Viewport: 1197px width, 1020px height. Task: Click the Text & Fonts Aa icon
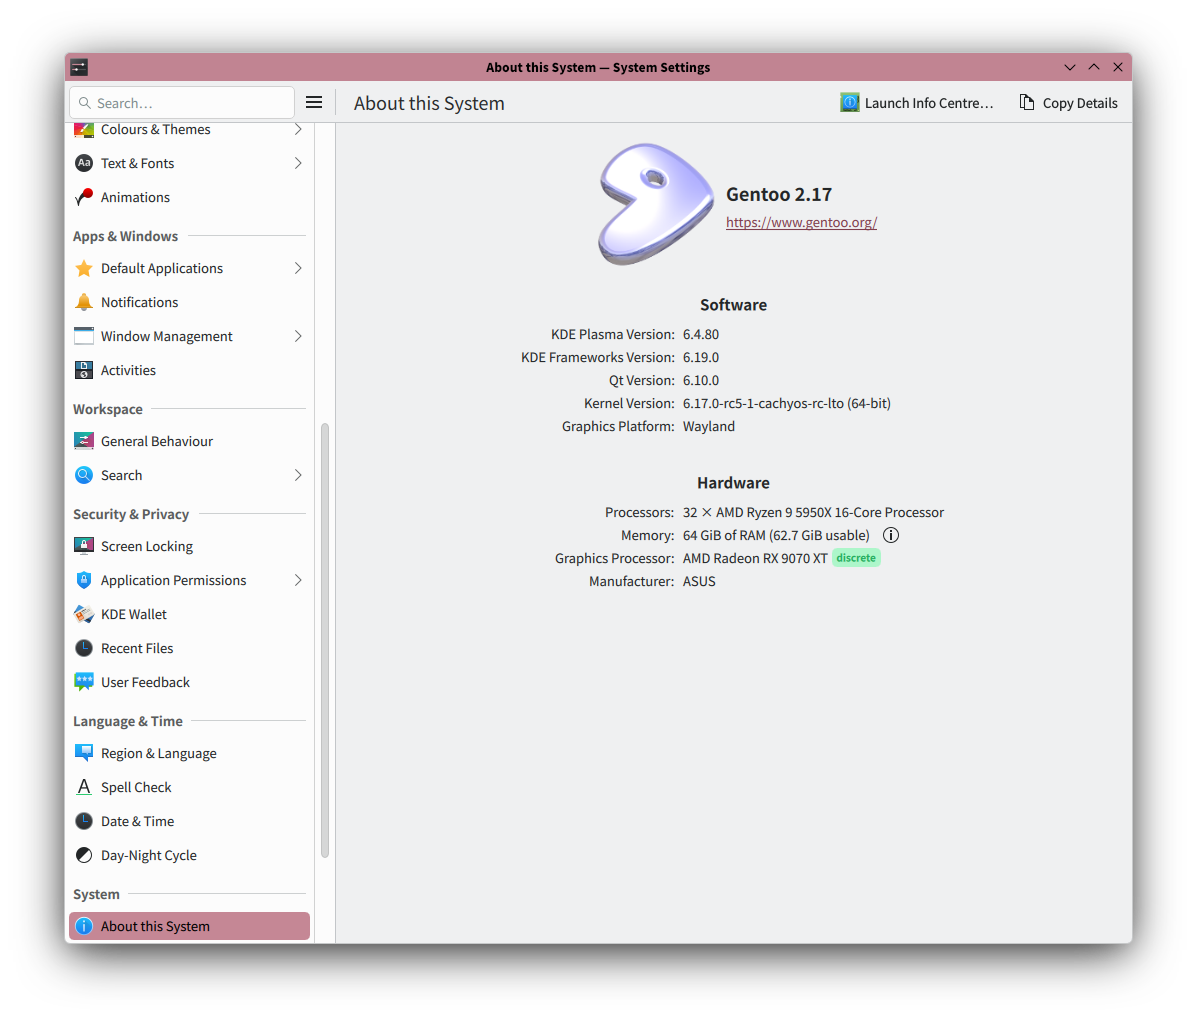coord(84,163)
